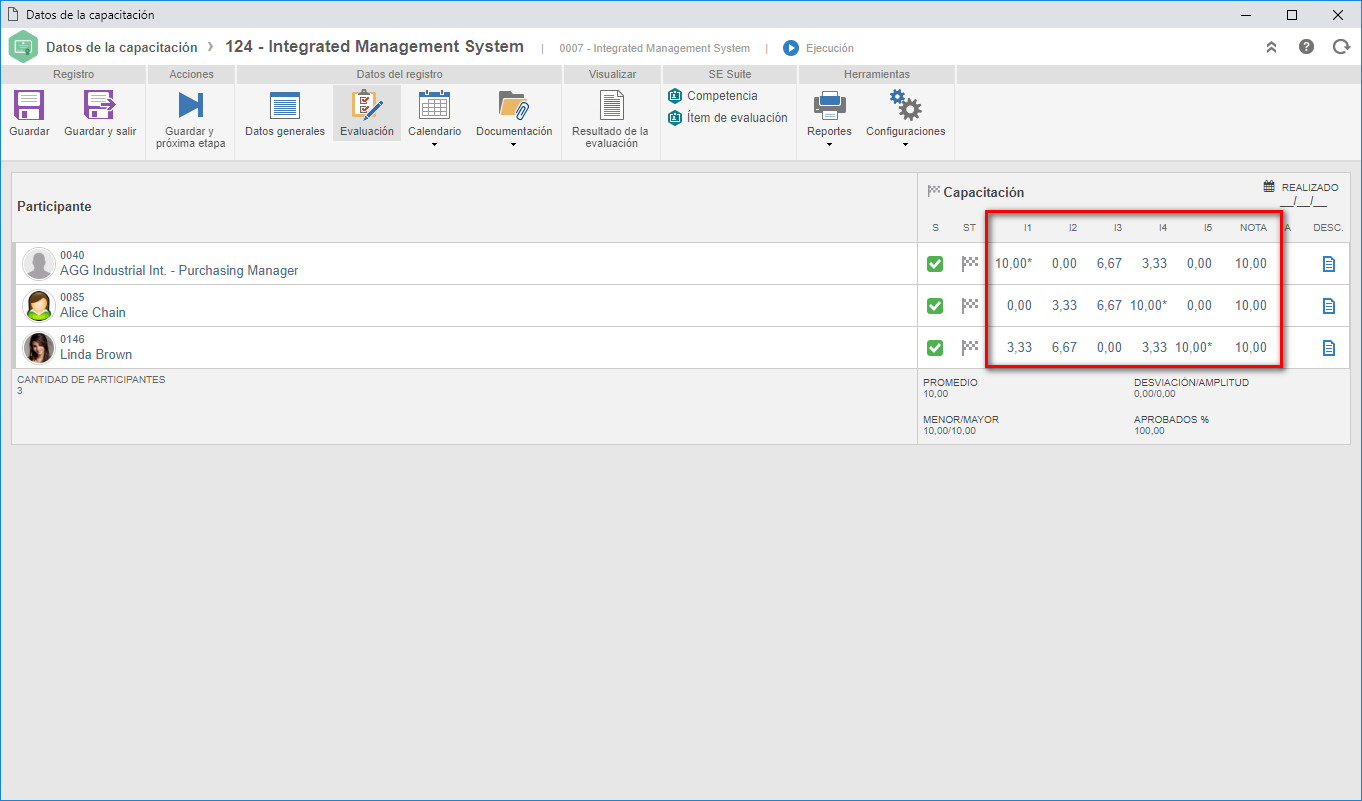1362x801 pixels.
Task: Click the Guardar save icon
Action: click(29, 105)
